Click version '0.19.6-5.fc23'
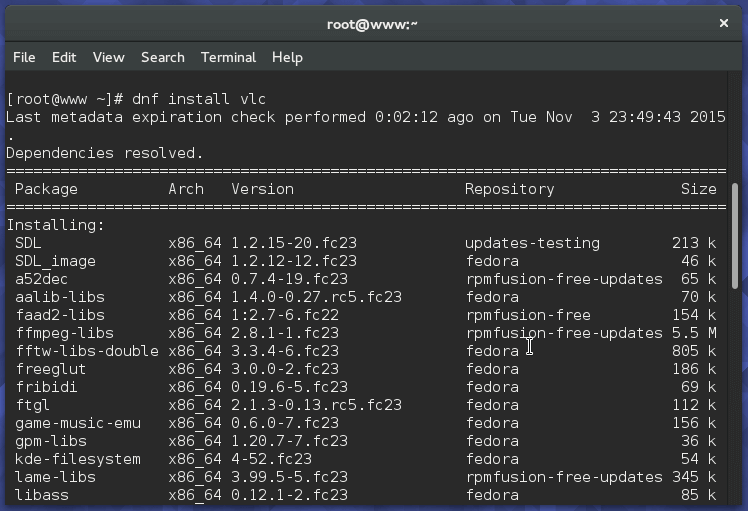Screen dimensions: 748x511 [x=290, y=387]
